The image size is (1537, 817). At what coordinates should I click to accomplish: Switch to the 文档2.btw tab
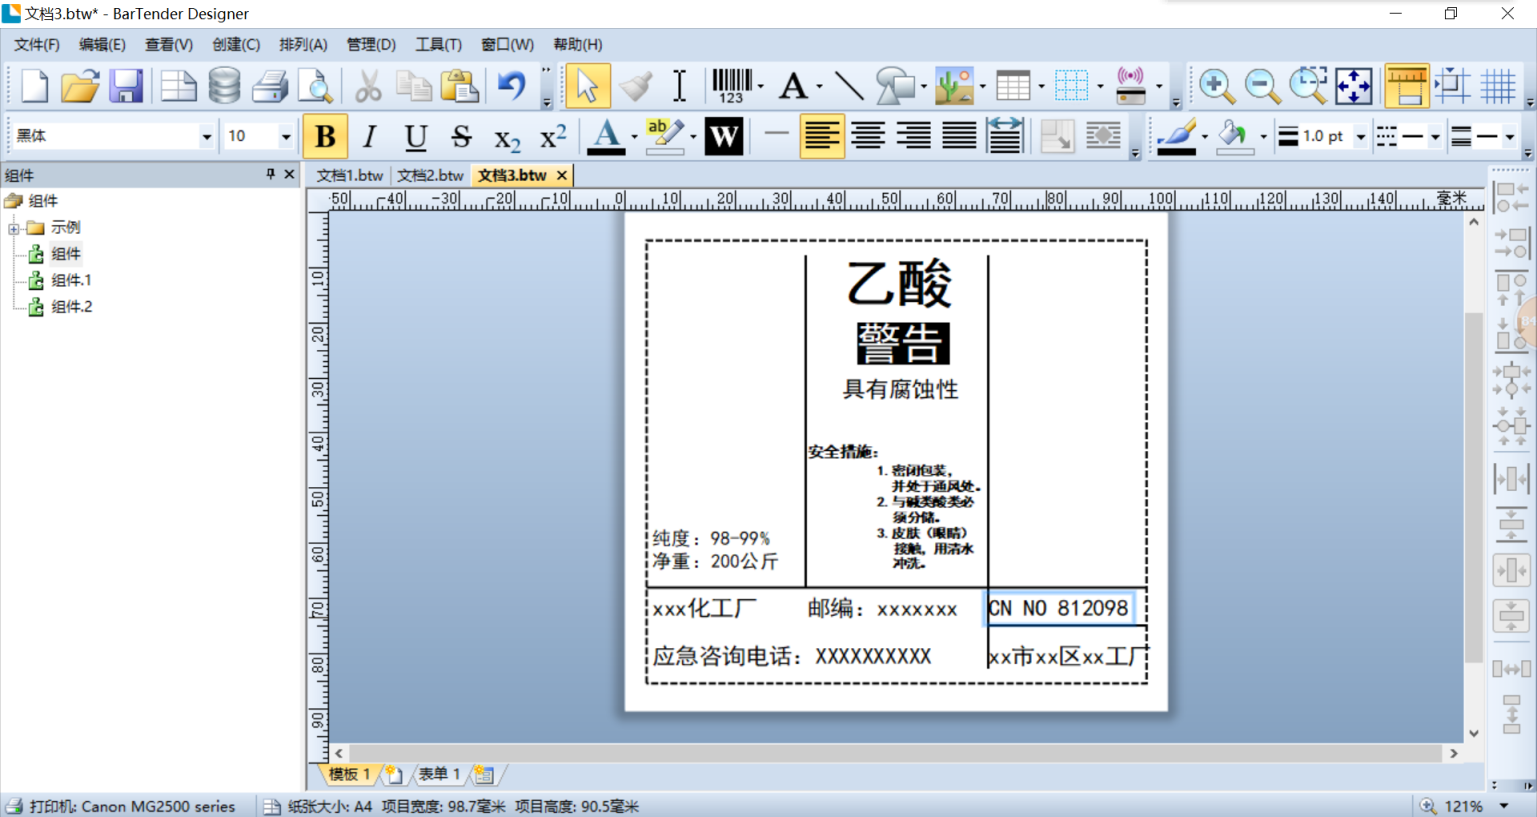point(430,175)
